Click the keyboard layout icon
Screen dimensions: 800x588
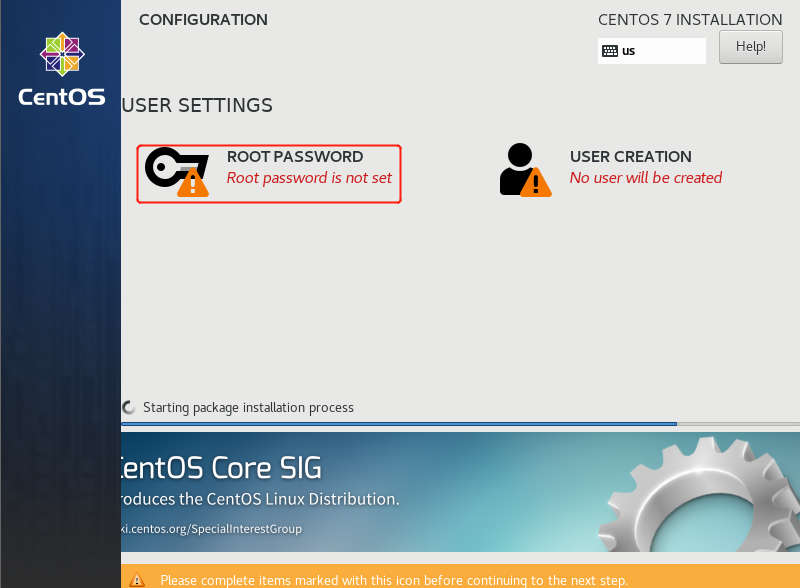click(610, 51)
